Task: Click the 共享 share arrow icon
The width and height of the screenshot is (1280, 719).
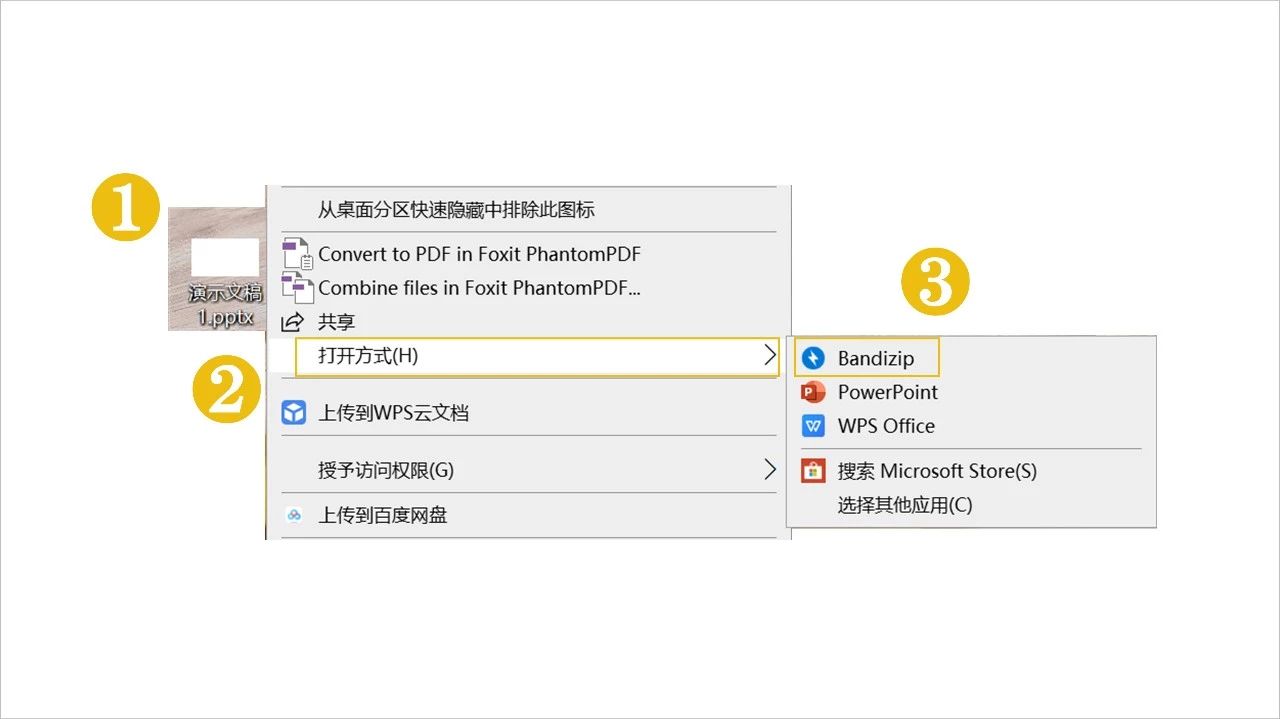Action: (x=294, y=321)
